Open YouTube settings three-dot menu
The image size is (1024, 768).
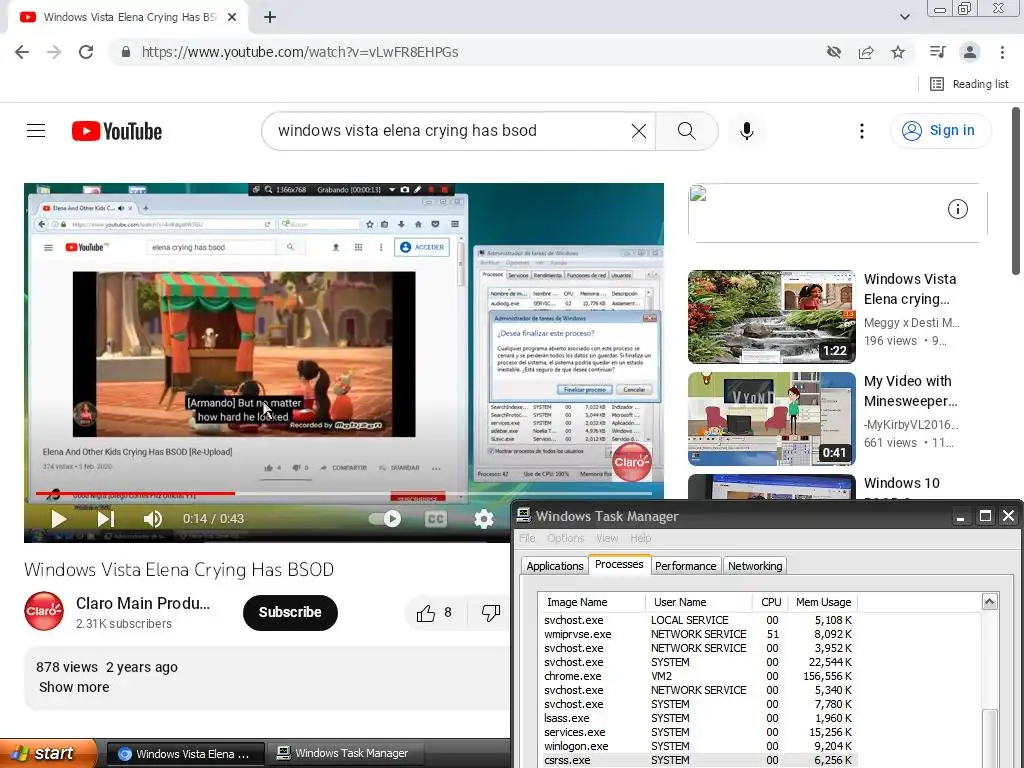tap(862, 131)
